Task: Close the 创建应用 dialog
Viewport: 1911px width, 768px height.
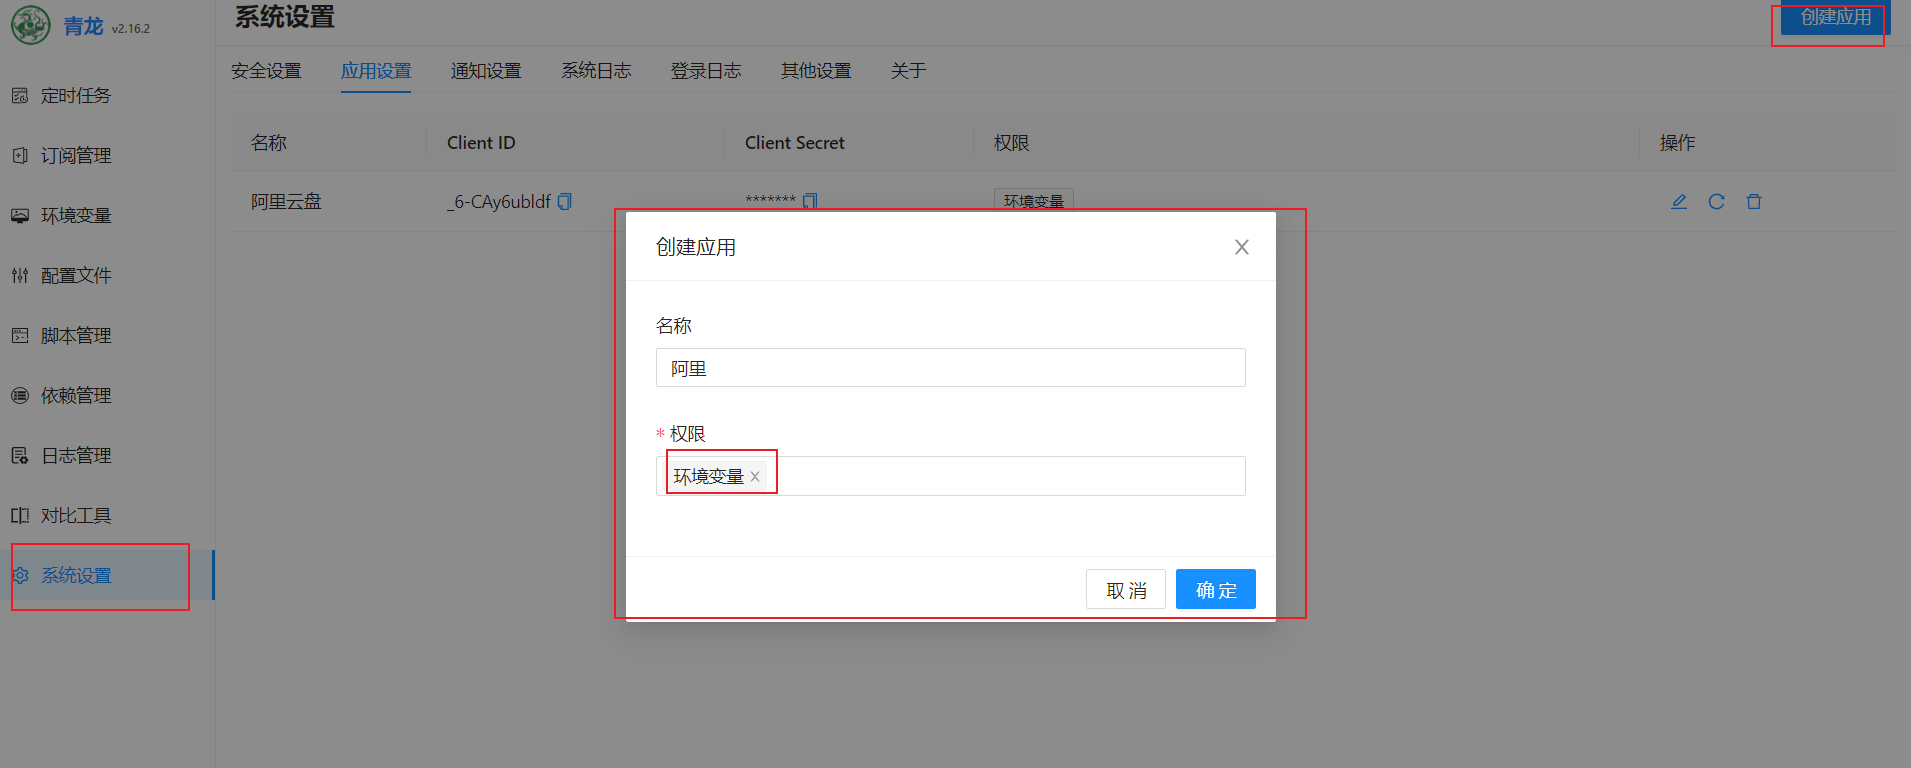Action: pos(1242,247)
